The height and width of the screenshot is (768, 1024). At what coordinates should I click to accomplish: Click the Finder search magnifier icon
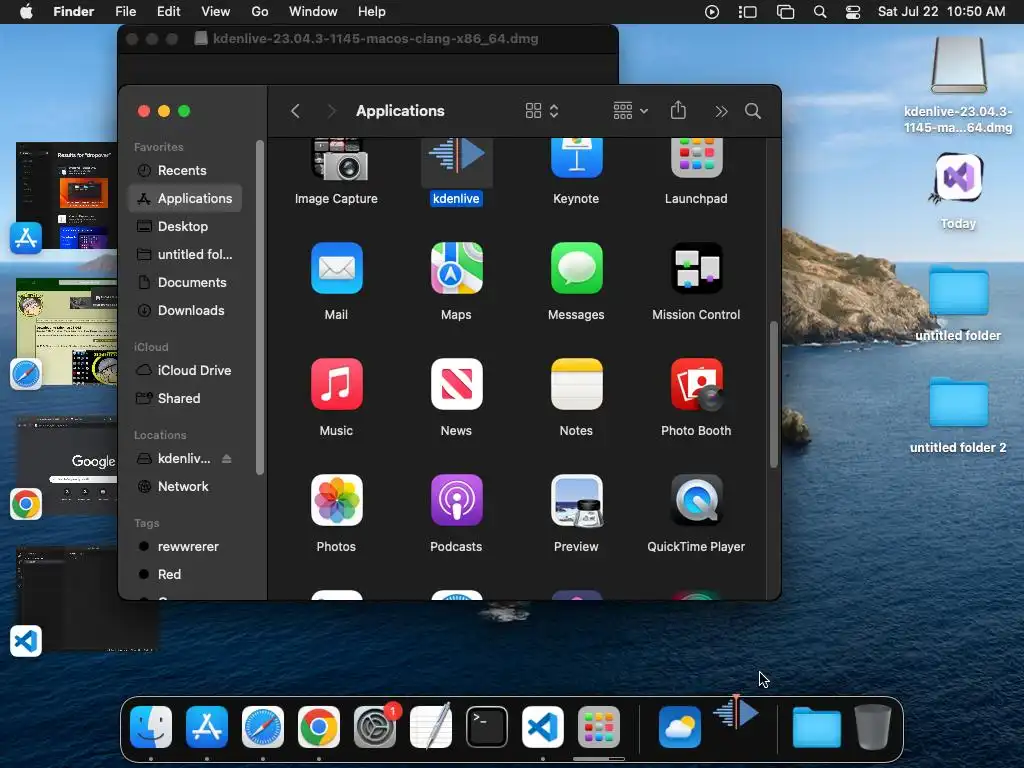click(753, 111)
